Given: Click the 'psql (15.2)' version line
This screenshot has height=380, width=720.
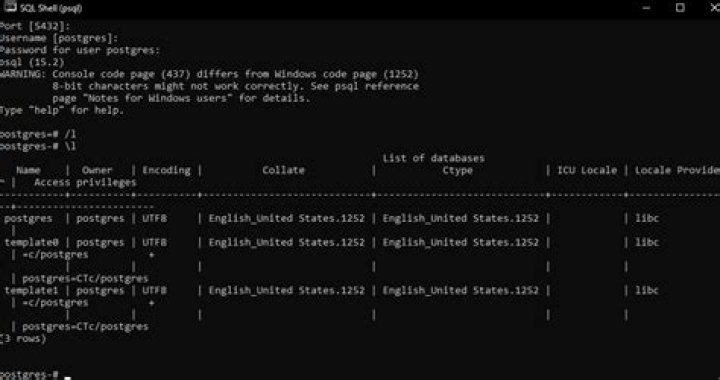Looking at the screenshot, I should pos(32,62).
